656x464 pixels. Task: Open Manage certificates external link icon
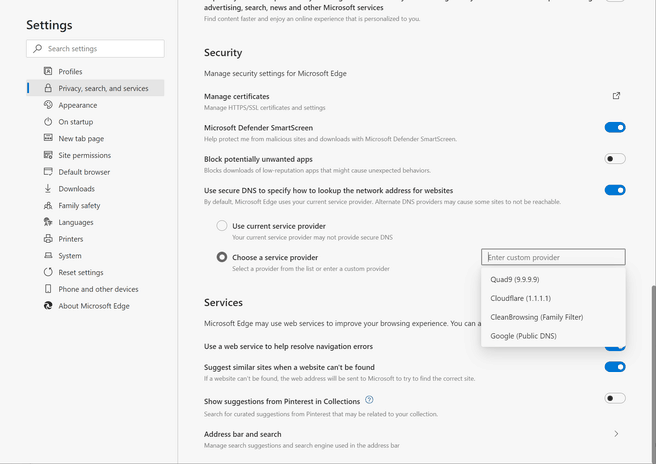pos(616,96)
